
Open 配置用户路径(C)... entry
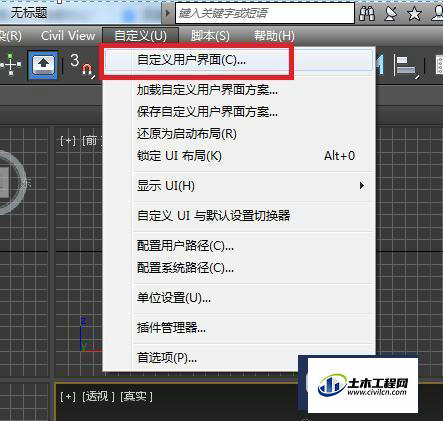238,246
